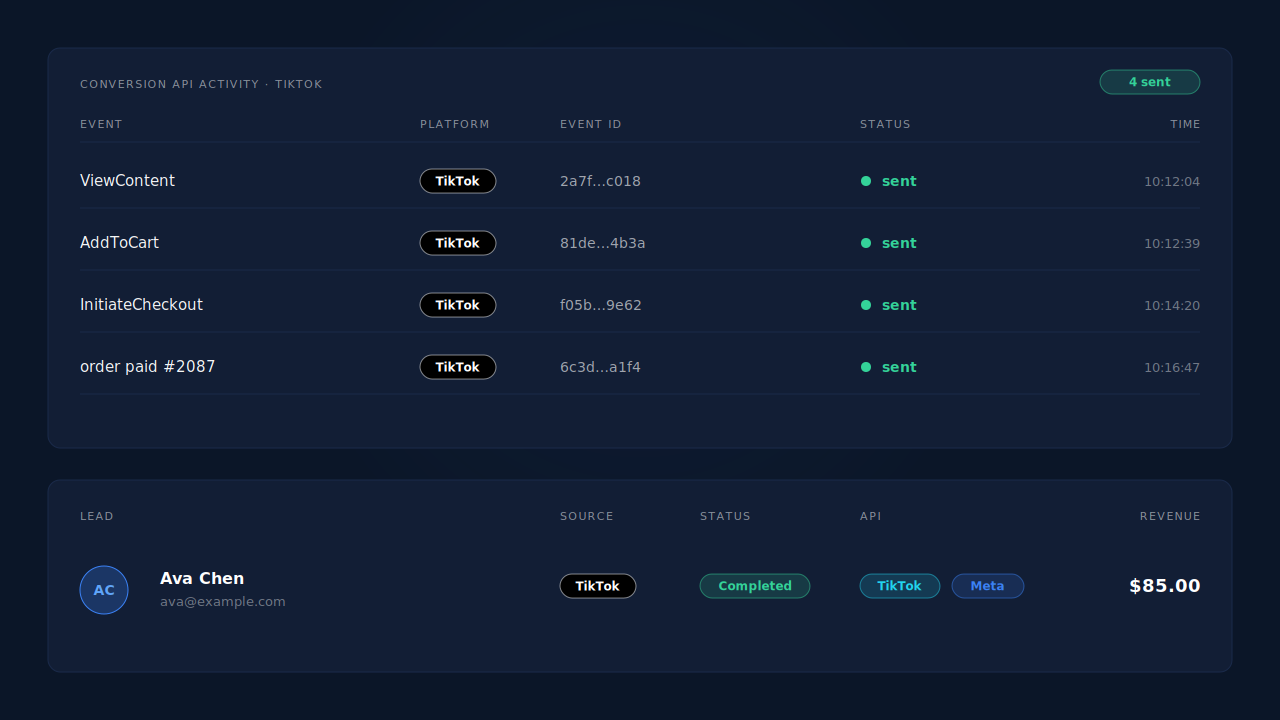Click the 10:16:47 timestamp
This screenshot has width=1280, height=720.
1172,368
